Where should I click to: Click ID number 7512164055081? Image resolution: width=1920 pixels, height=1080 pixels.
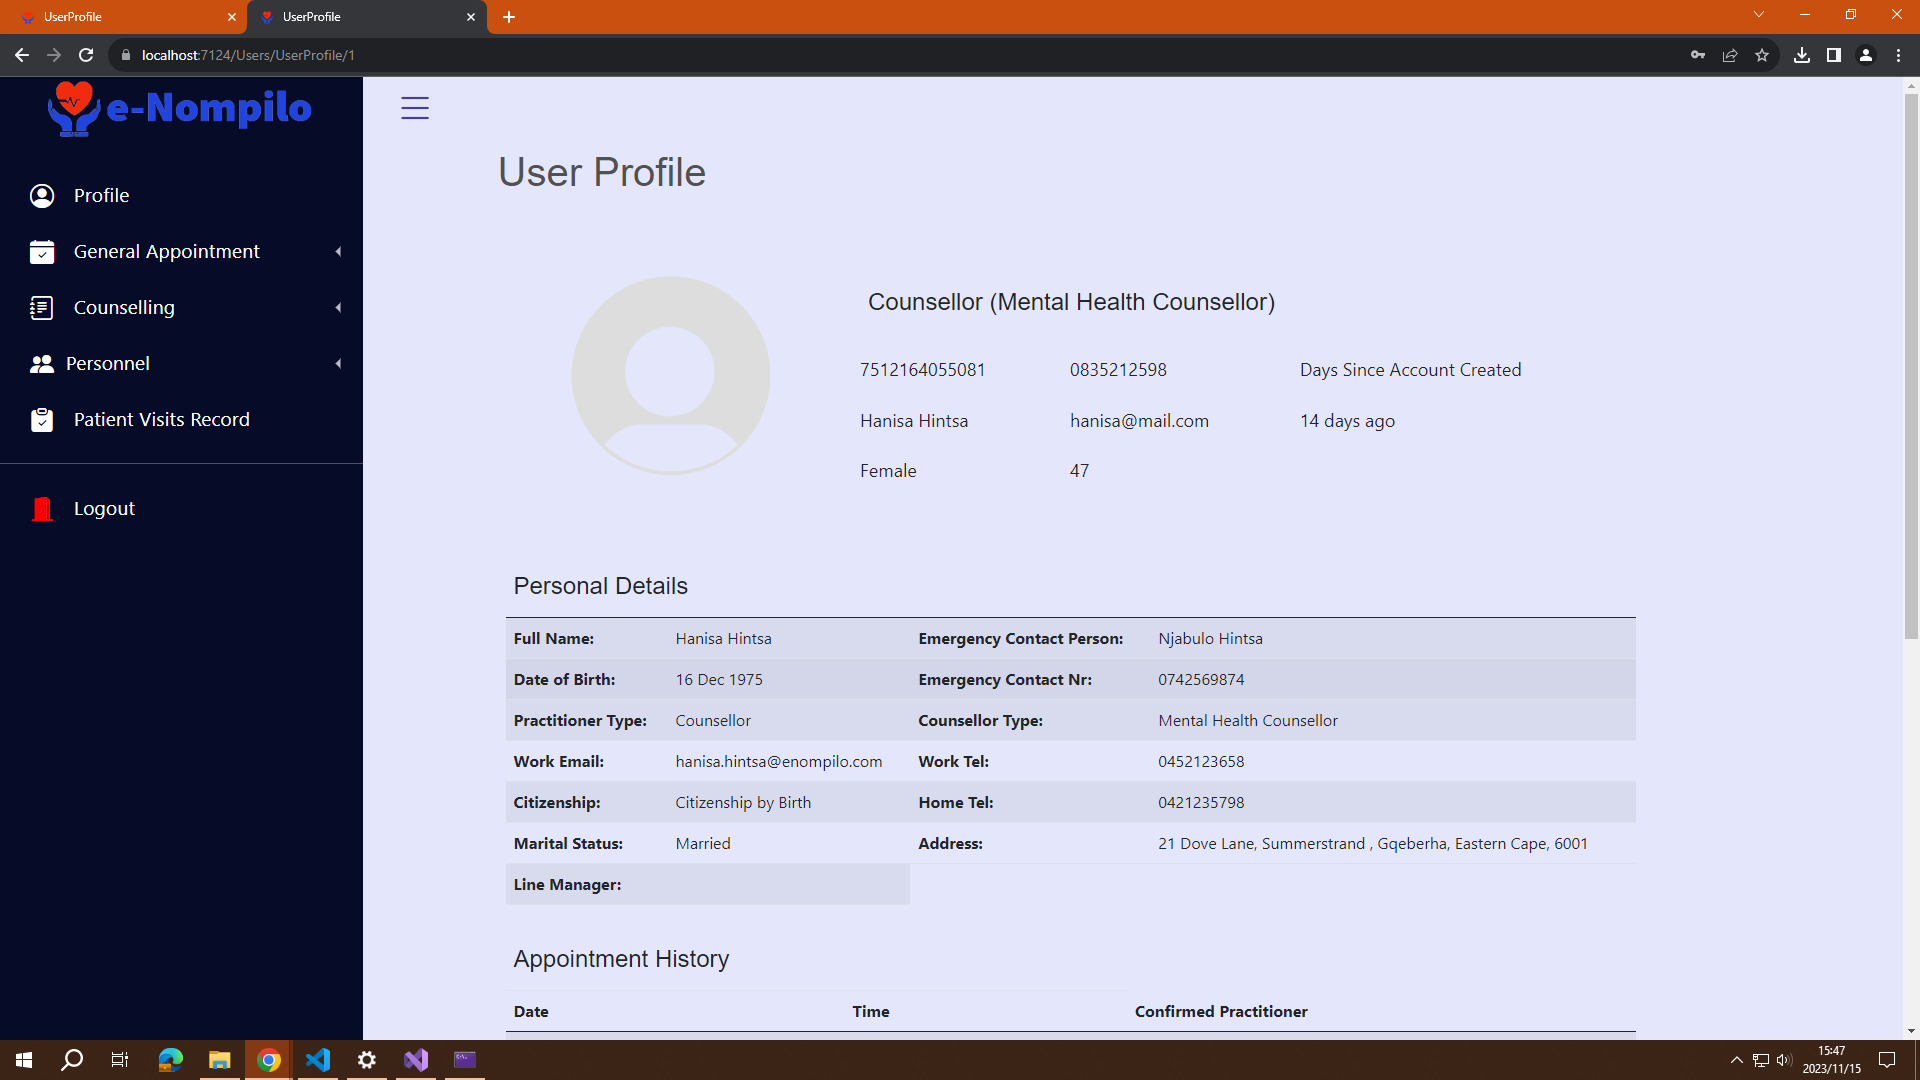coord(923,370)
